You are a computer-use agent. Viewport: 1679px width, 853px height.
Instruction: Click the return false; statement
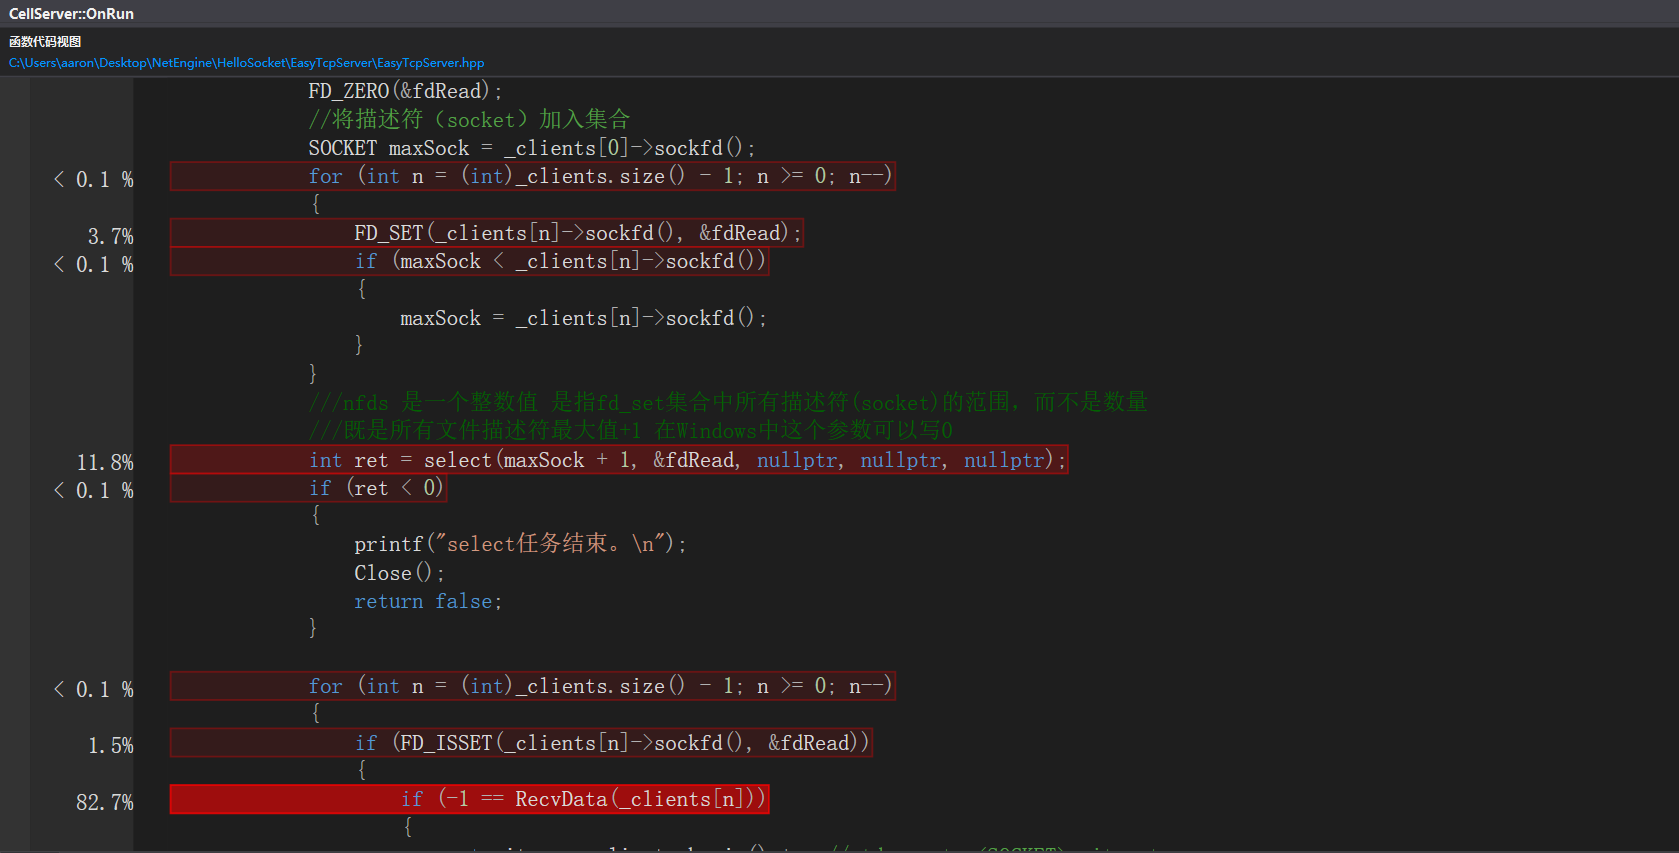(x=428, y=601)
